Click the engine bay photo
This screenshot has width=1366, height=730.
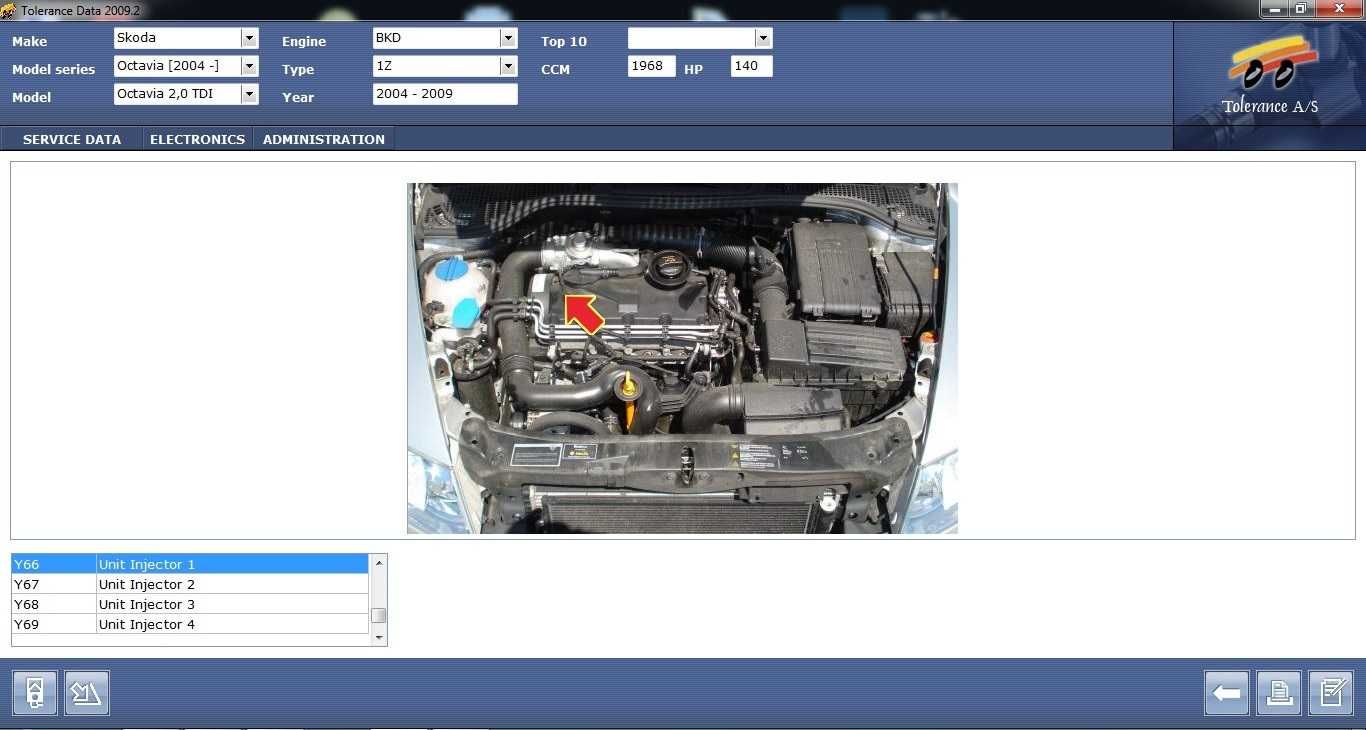pyautogui.click(x=682, y=358)
